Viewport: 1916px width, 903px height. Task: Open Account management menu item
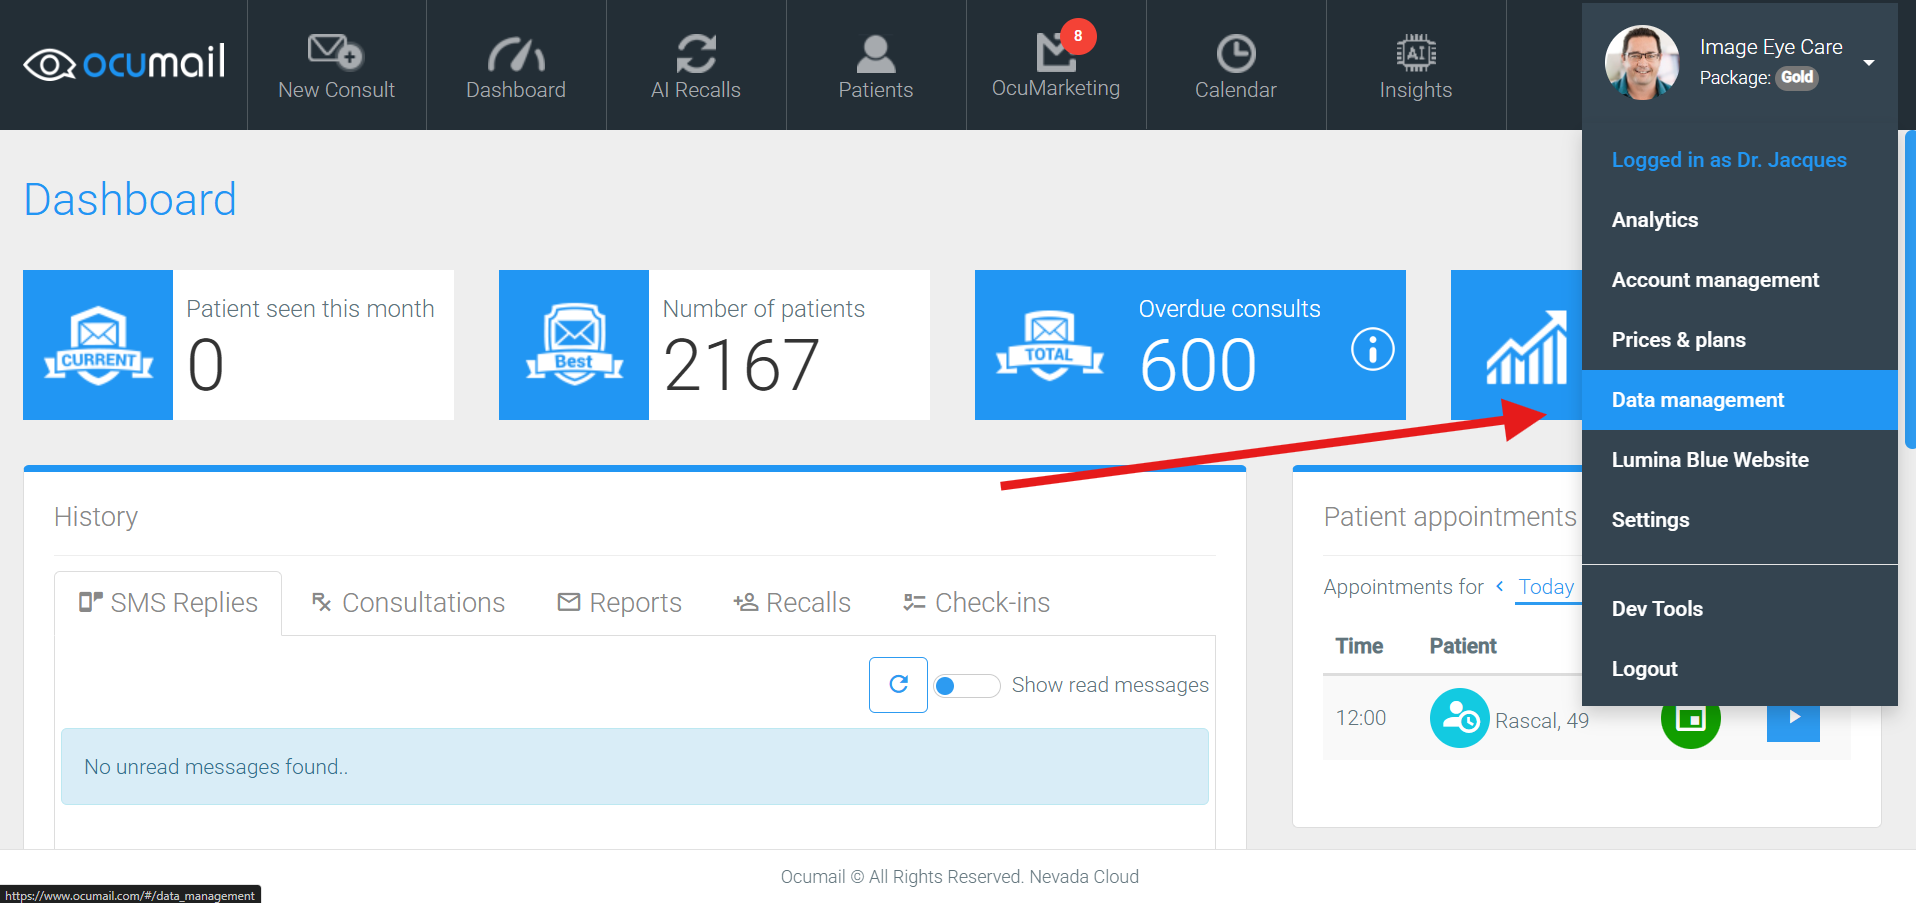[x=1740, y=280]
